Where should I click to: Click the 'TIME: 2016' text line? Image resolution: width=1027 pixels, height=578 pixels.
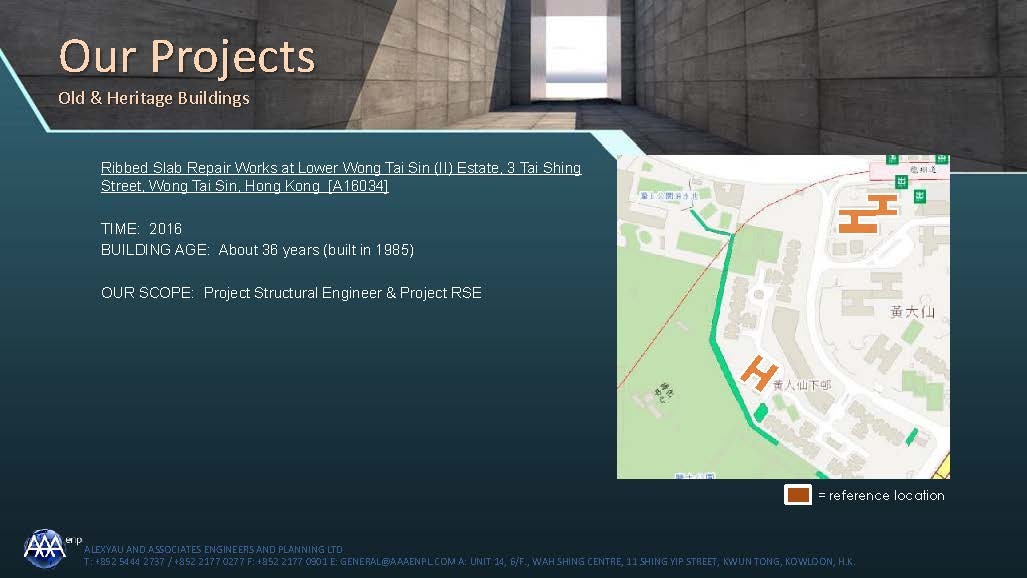coord(141,229)
